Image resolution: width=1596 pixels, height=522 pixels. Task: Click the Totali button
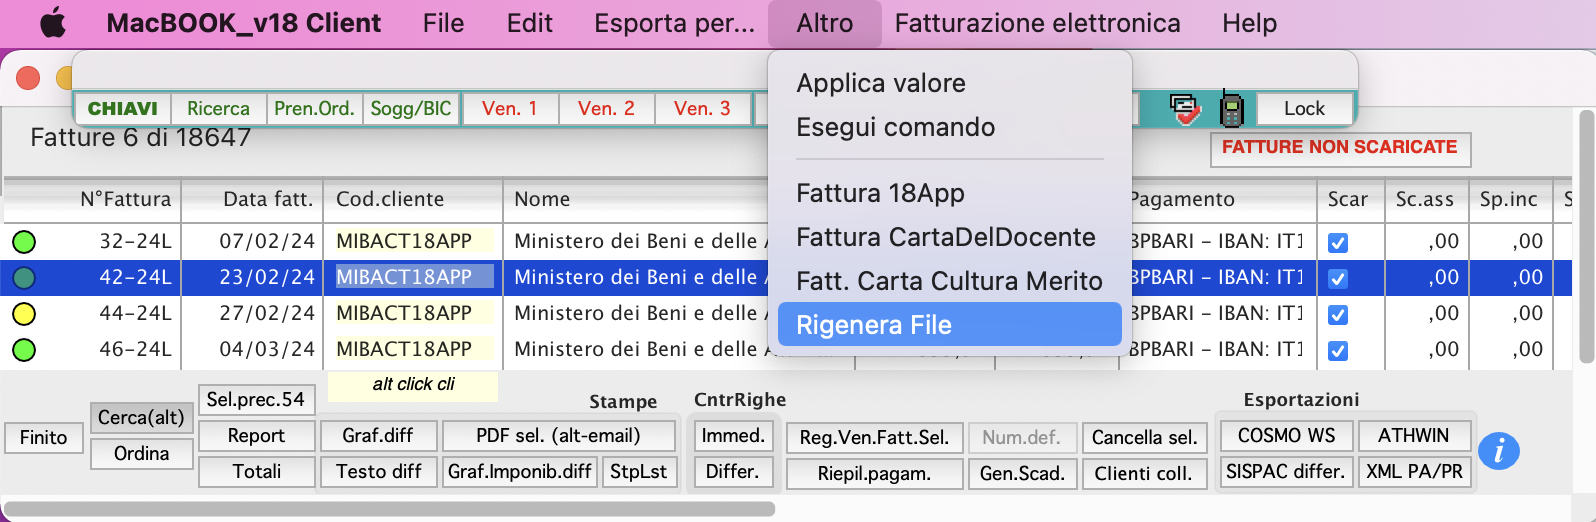pyautogui.click(x=256, y=471)
